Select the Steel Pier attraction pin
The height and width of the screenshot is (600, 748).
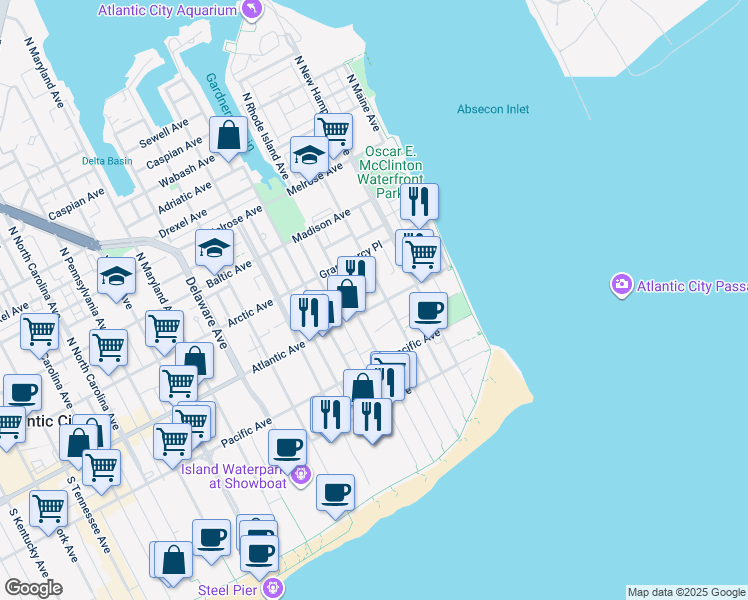pos(273,588)
